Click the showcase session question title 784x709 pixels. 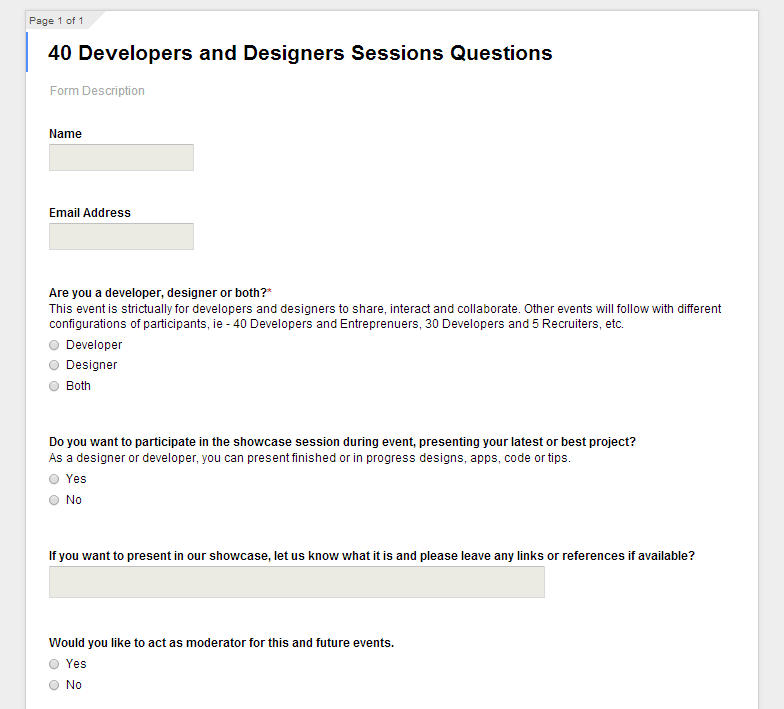342,442
